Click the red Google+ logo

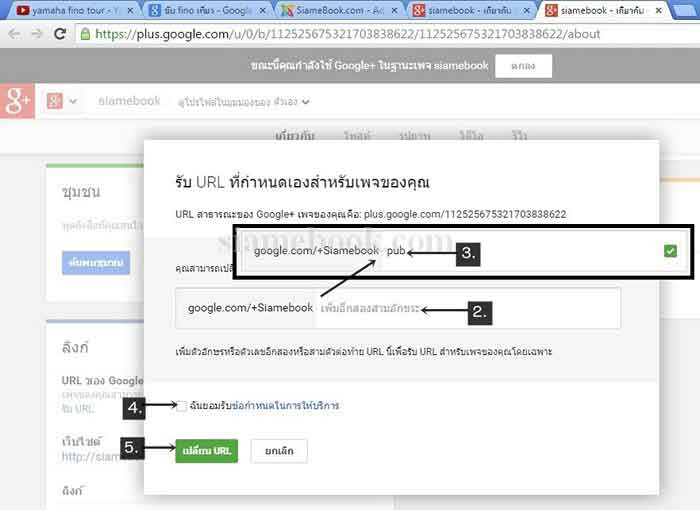(17, 101)
